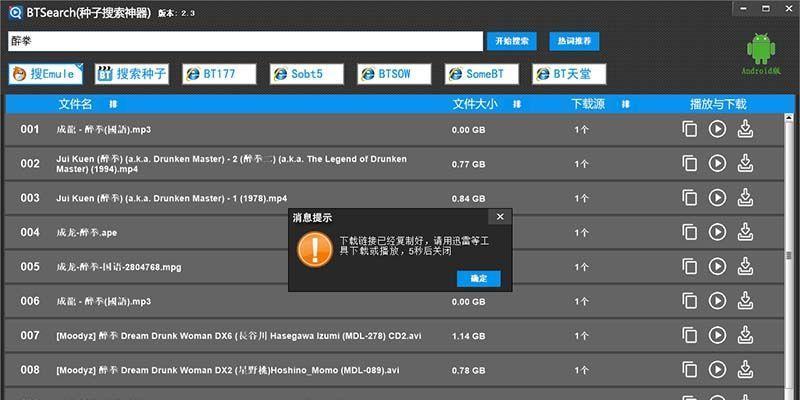800x400 pixels.
Task: Play row 005 2804768.mpg file
Action: click(717, 266)
